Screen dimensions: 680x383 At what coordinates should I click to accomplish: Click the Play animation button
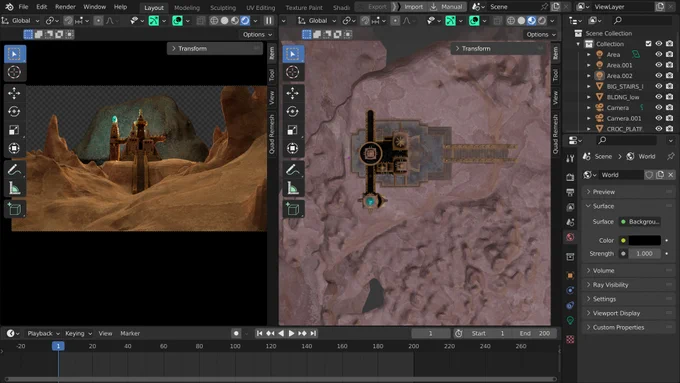click(x=291, y=334)
